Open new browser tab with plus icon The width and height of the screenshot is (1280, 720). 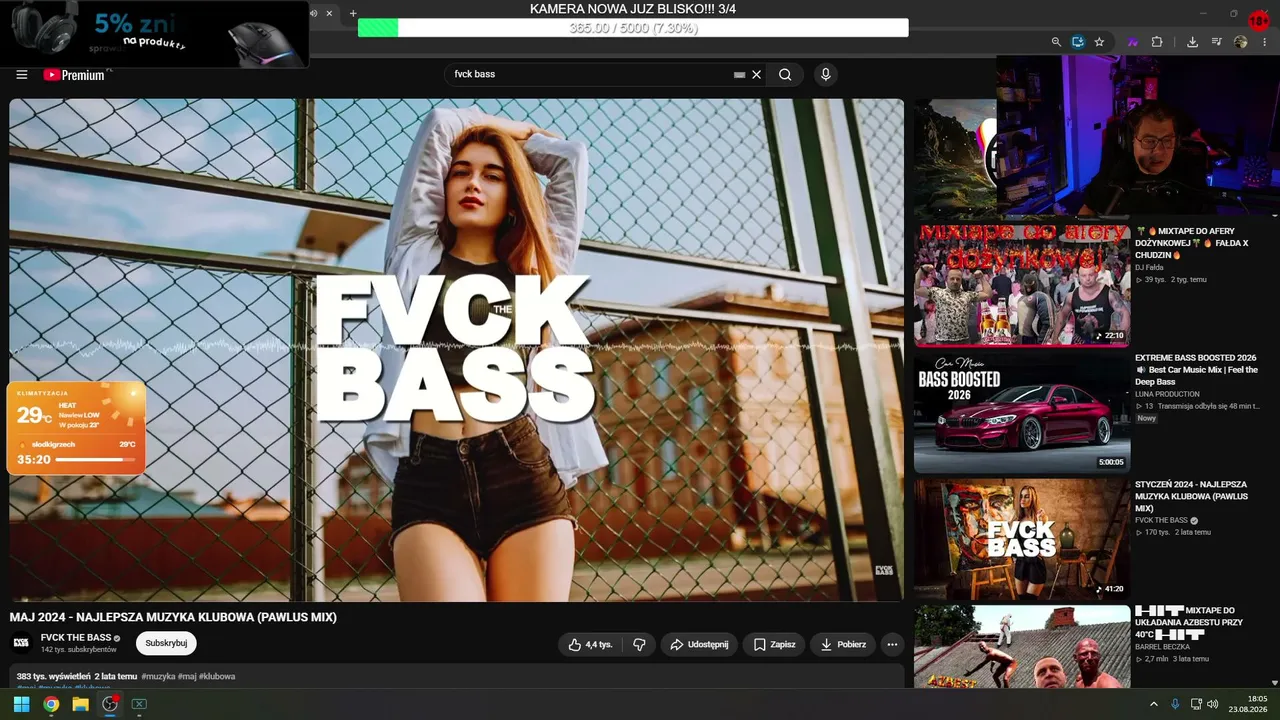point(353,13)
